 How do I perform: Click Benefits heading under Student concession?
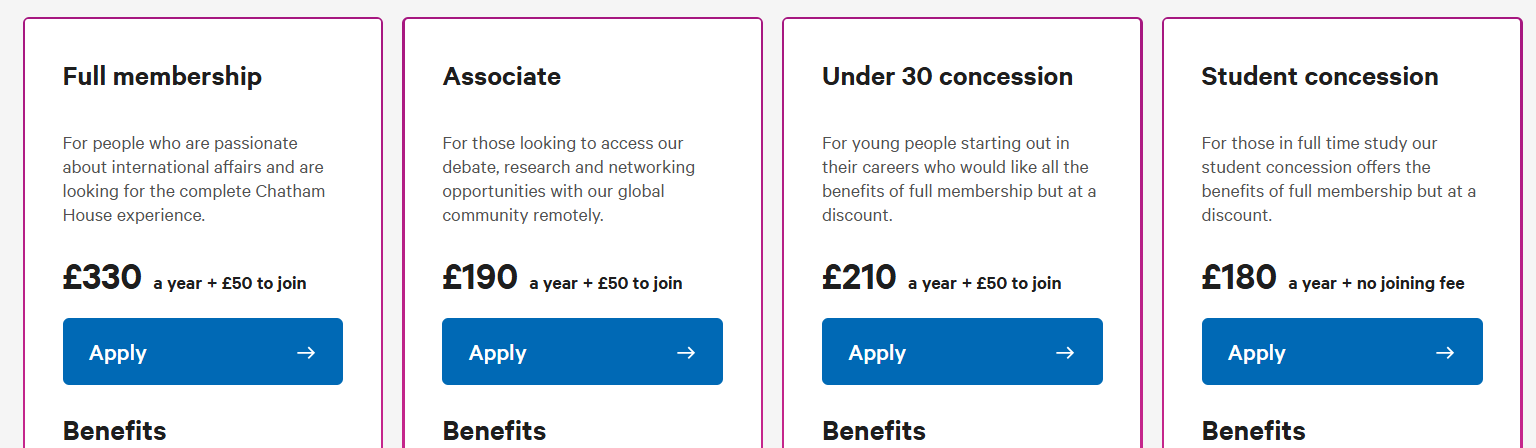click(x=1253, y=431)
